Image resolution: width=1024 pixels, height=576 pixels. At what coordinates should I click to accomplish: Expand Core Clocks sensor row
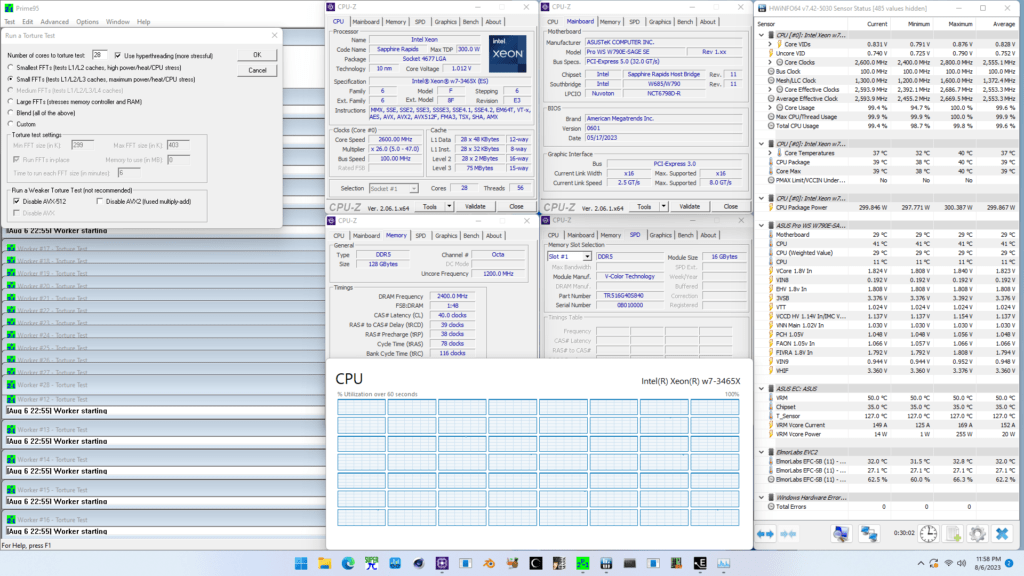pyautogui.click(x=770, y=63)
